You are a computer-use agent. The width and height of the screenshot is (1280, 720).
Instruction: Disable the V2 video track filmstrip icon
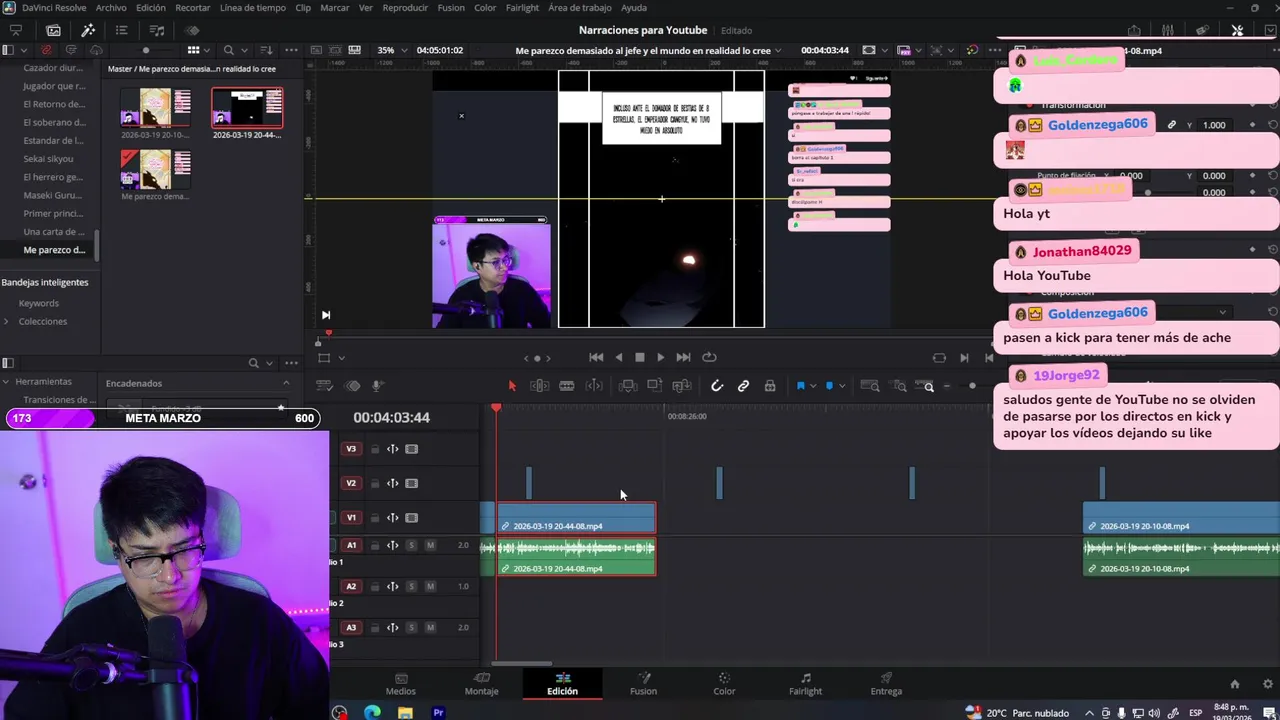tap(411, 483)
